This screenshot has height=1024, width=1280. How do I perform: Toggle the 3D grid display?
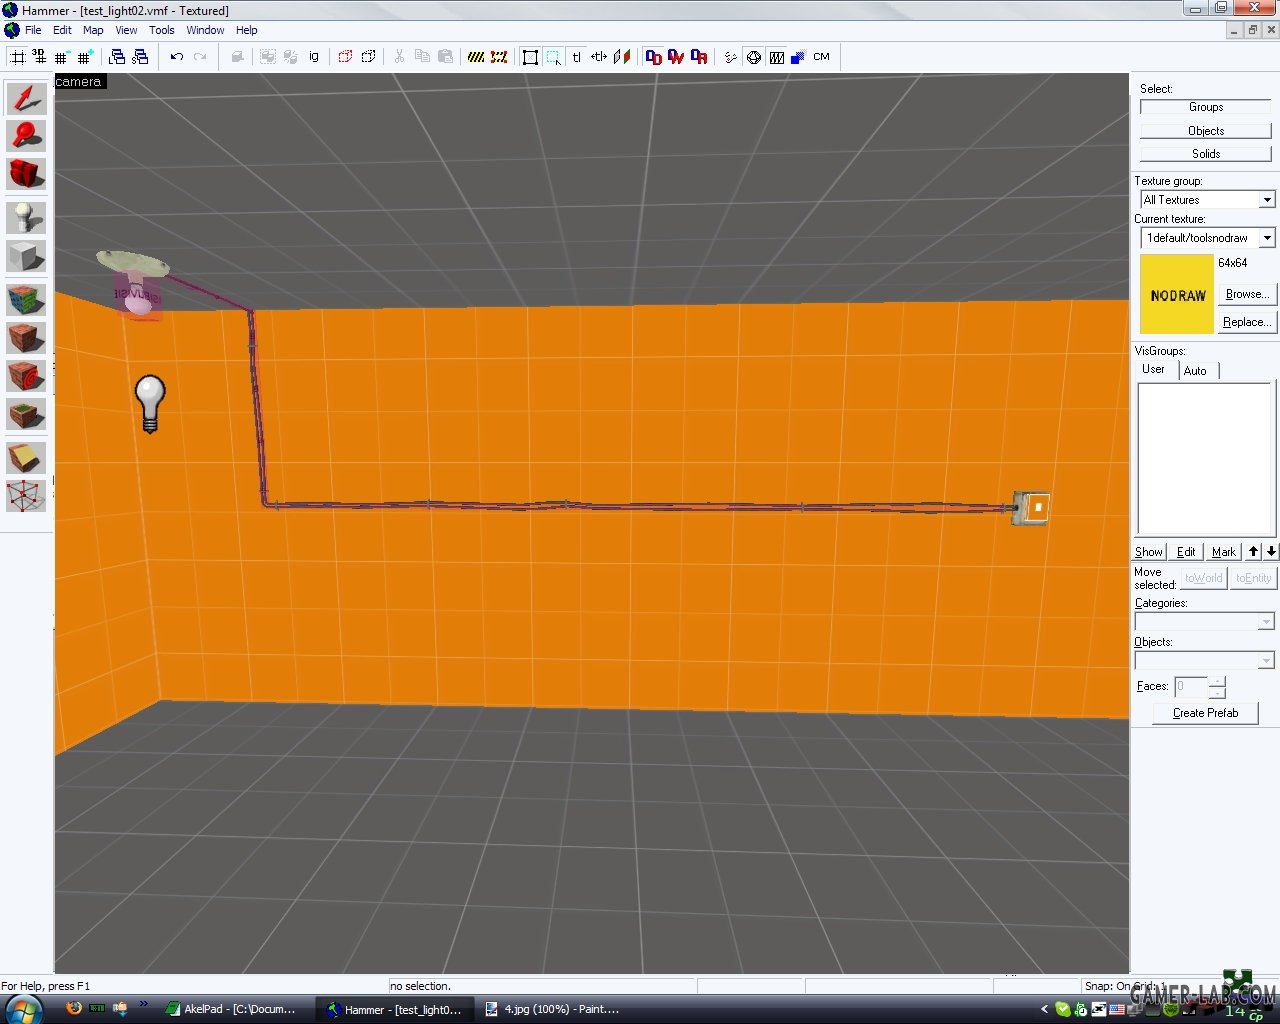coord(39,57)
